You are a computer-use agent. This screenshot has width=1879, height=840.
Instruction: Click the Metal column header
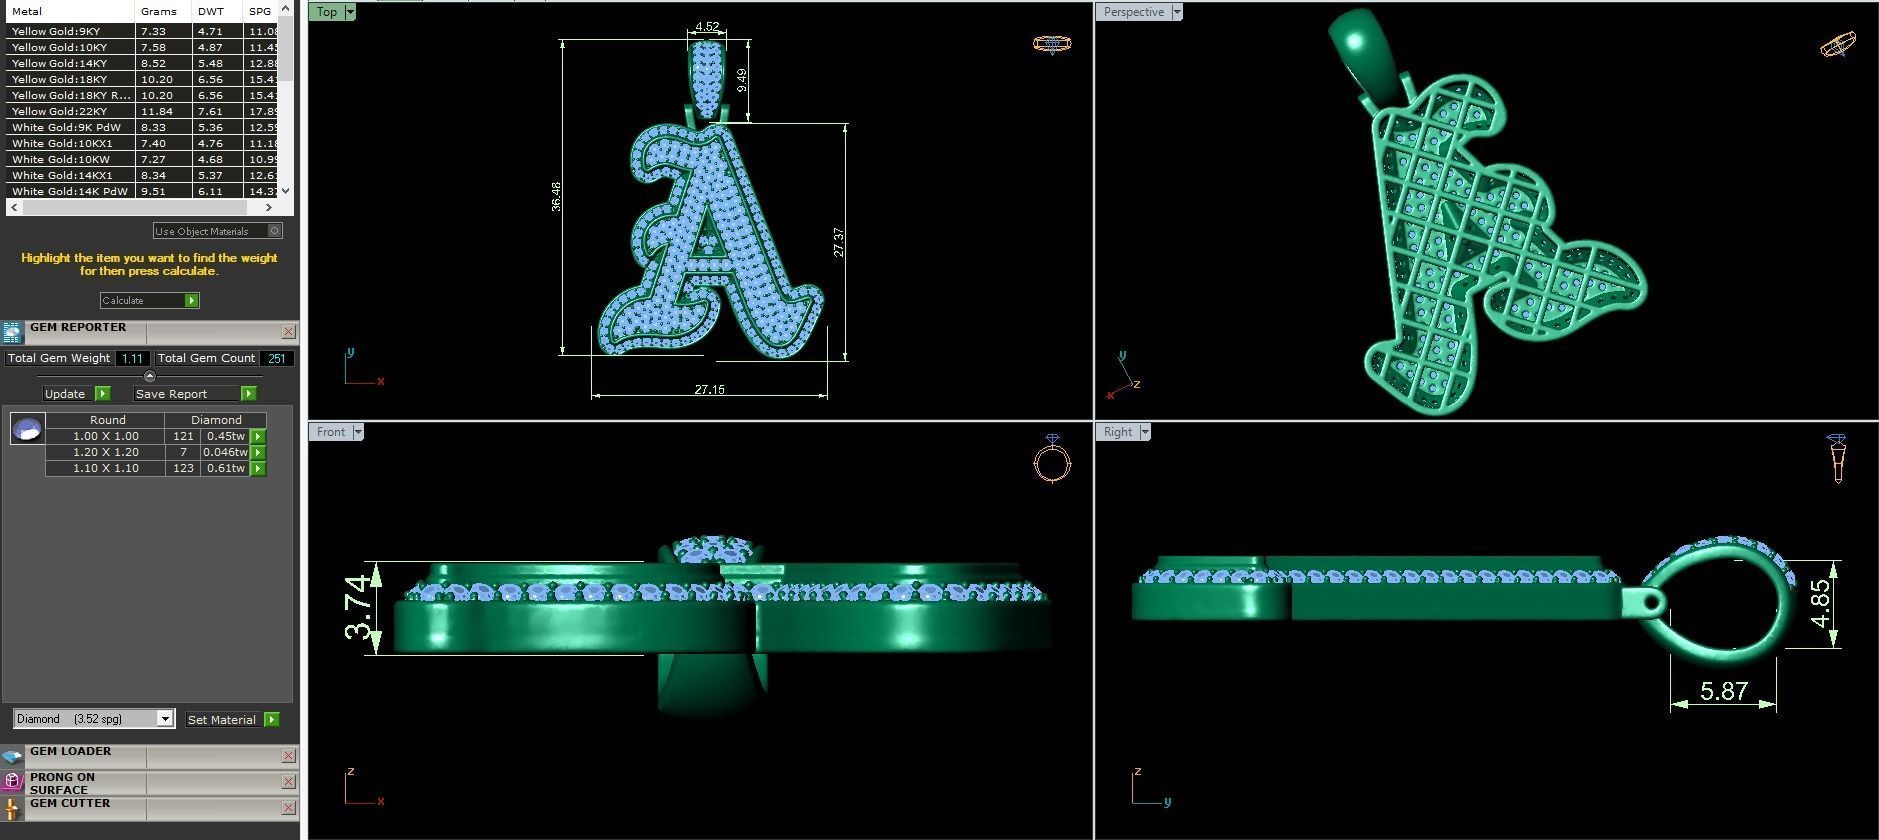pos(70,11)
